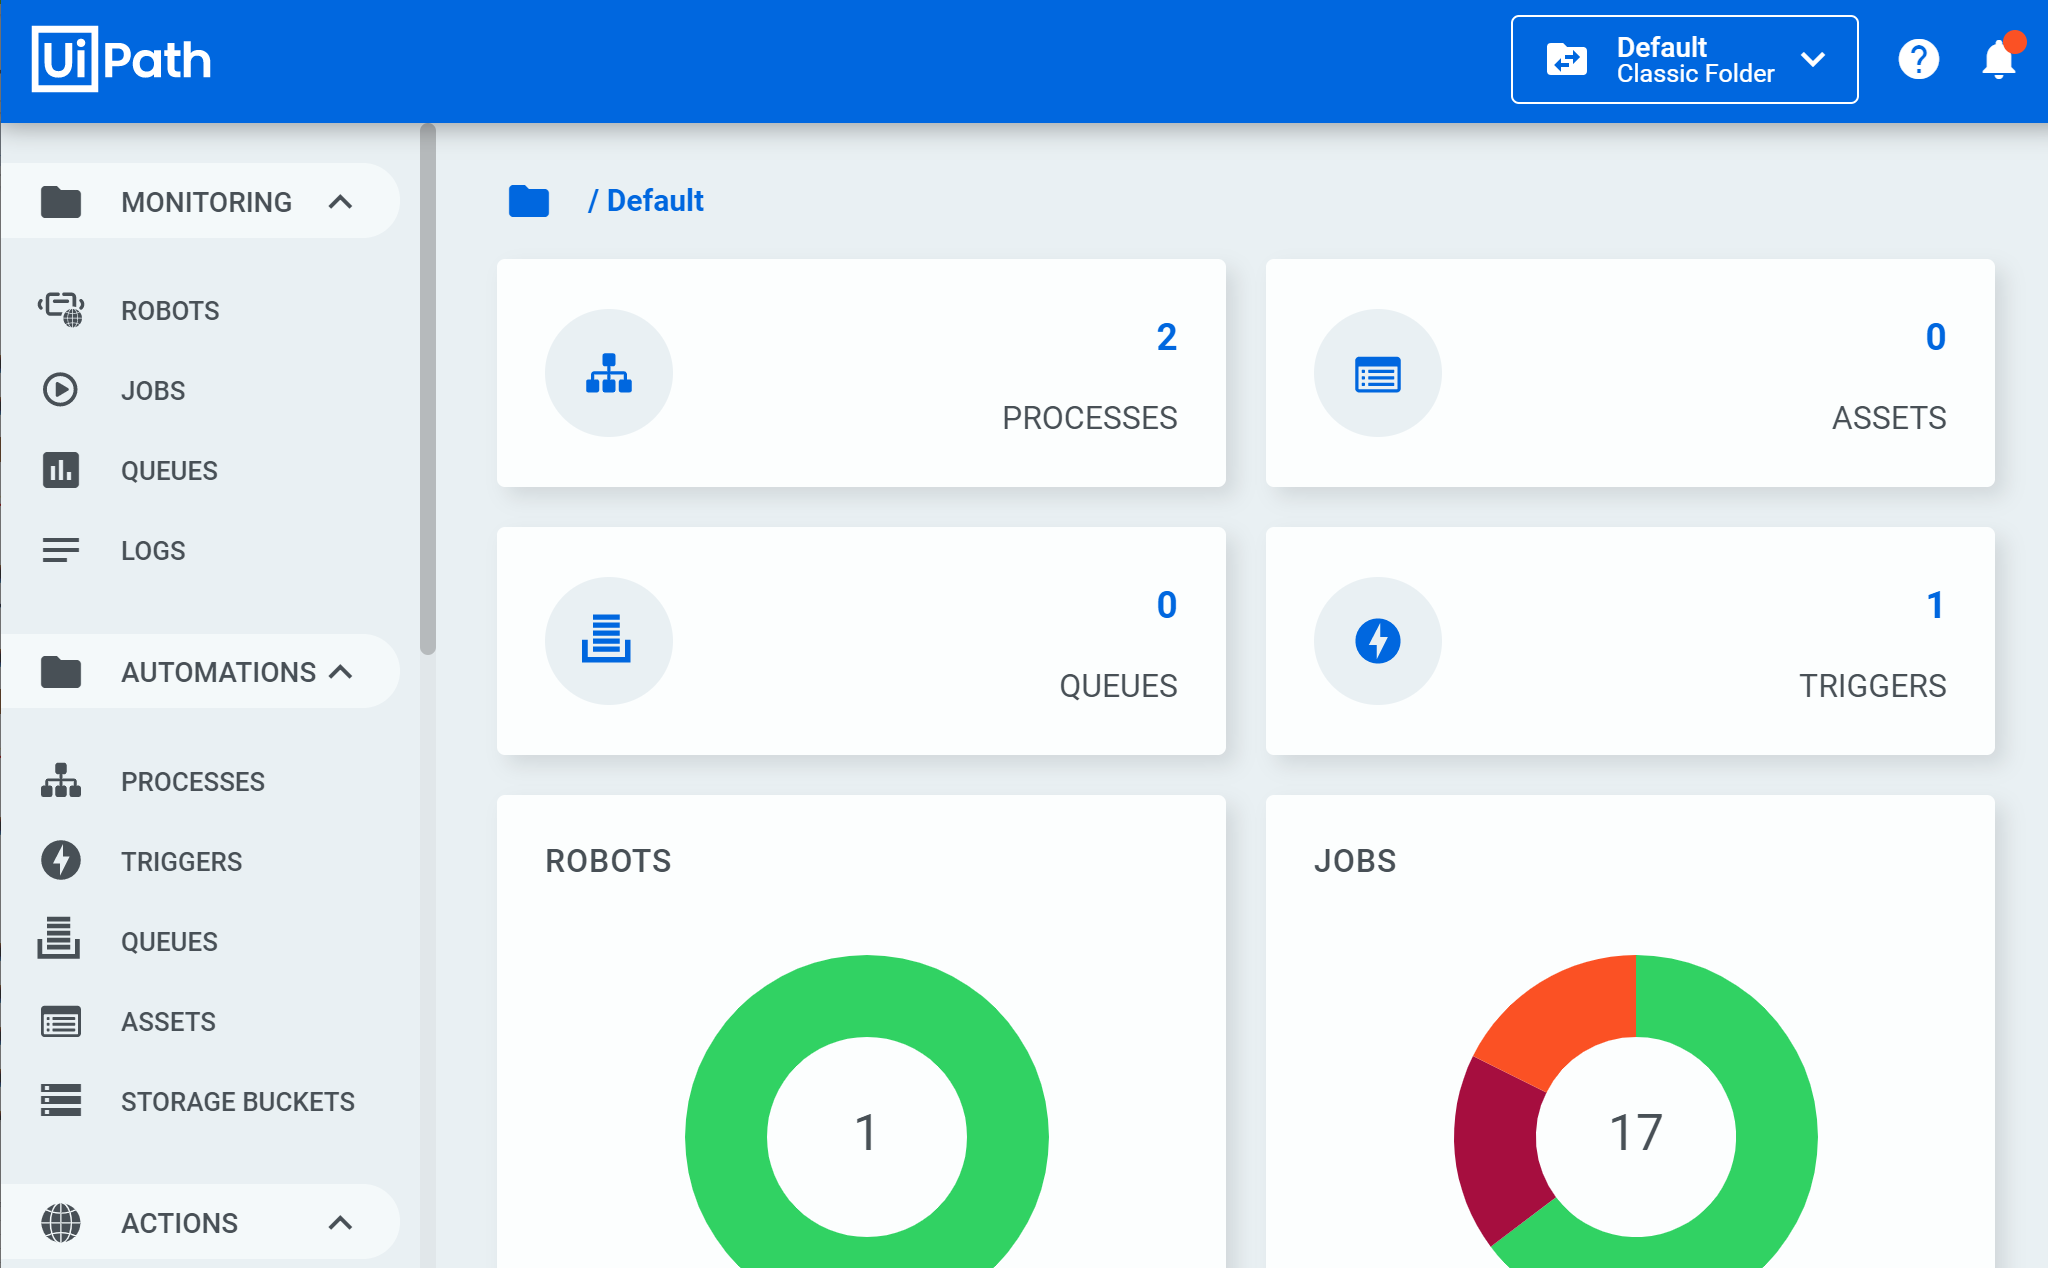Click the sidebar vertical scrollbar
The width and height of the screenshot is (2048, 1268).
click(428, 390)
